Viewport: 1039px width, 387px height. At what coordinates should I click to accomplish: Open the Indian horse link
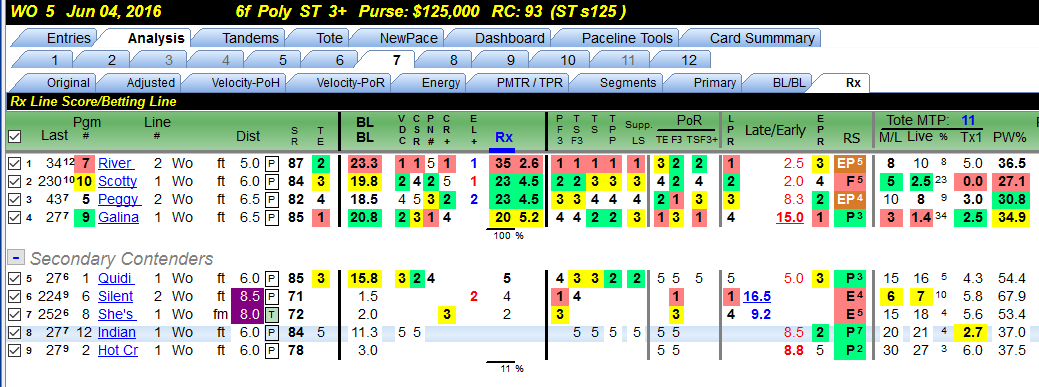pos(117,332)
